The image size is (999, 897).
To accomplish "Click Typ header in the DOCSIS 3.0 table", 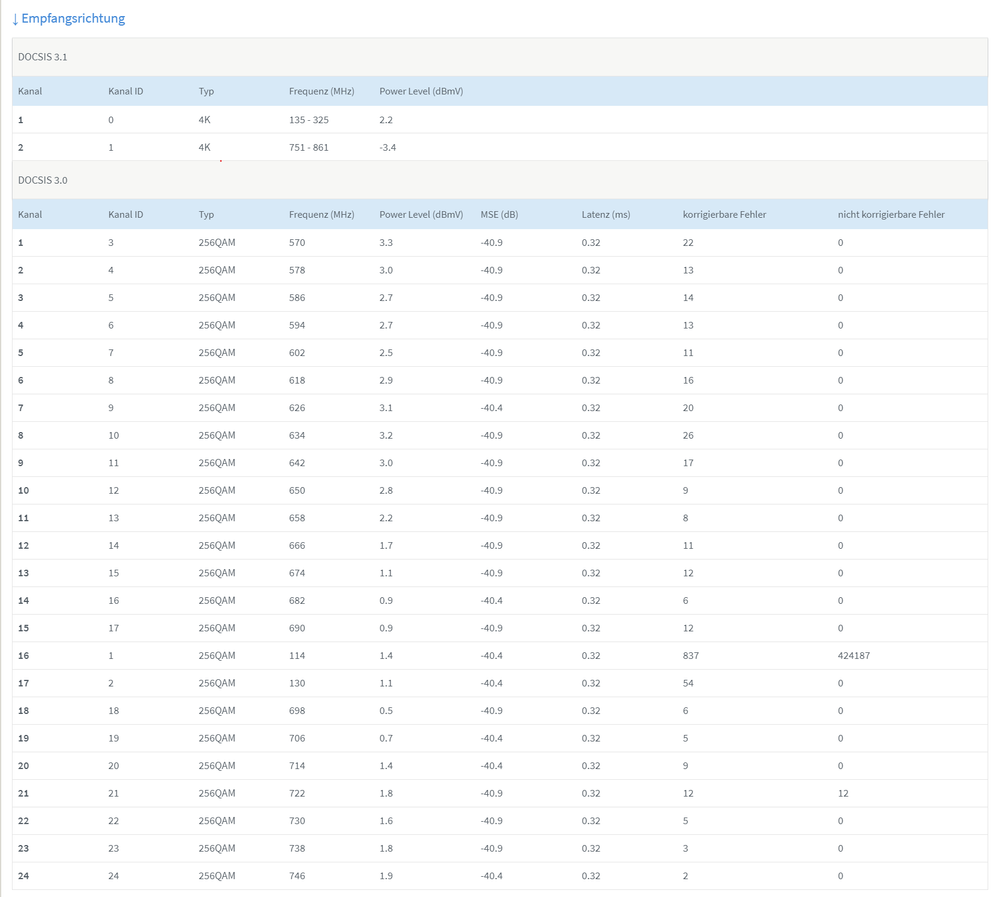I will 206,215.
